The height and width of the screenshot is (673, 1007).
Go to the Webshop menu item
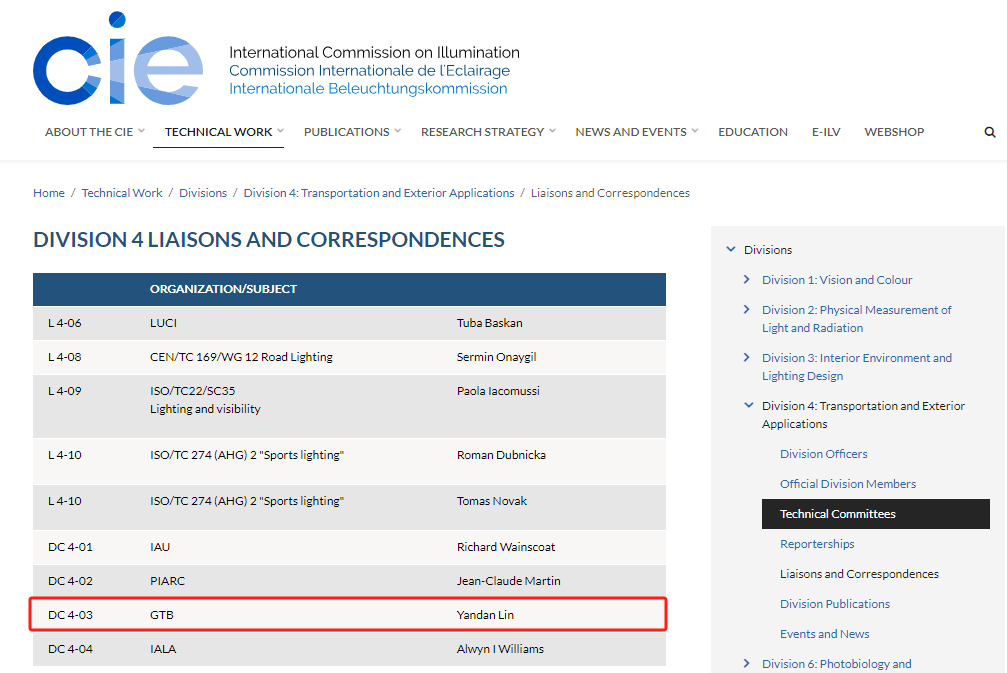[894, 132]
